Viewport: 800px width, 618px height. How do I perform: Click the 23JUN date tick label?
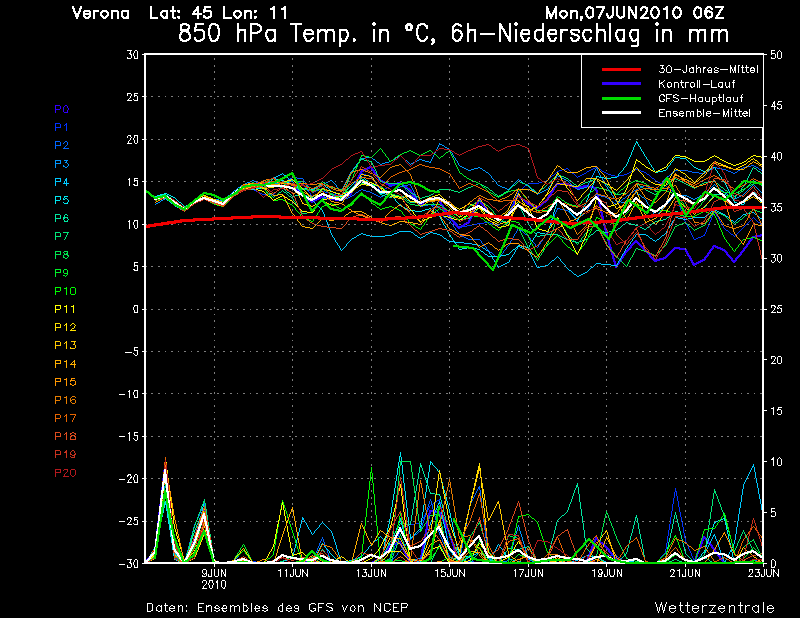tap(764, 574)
